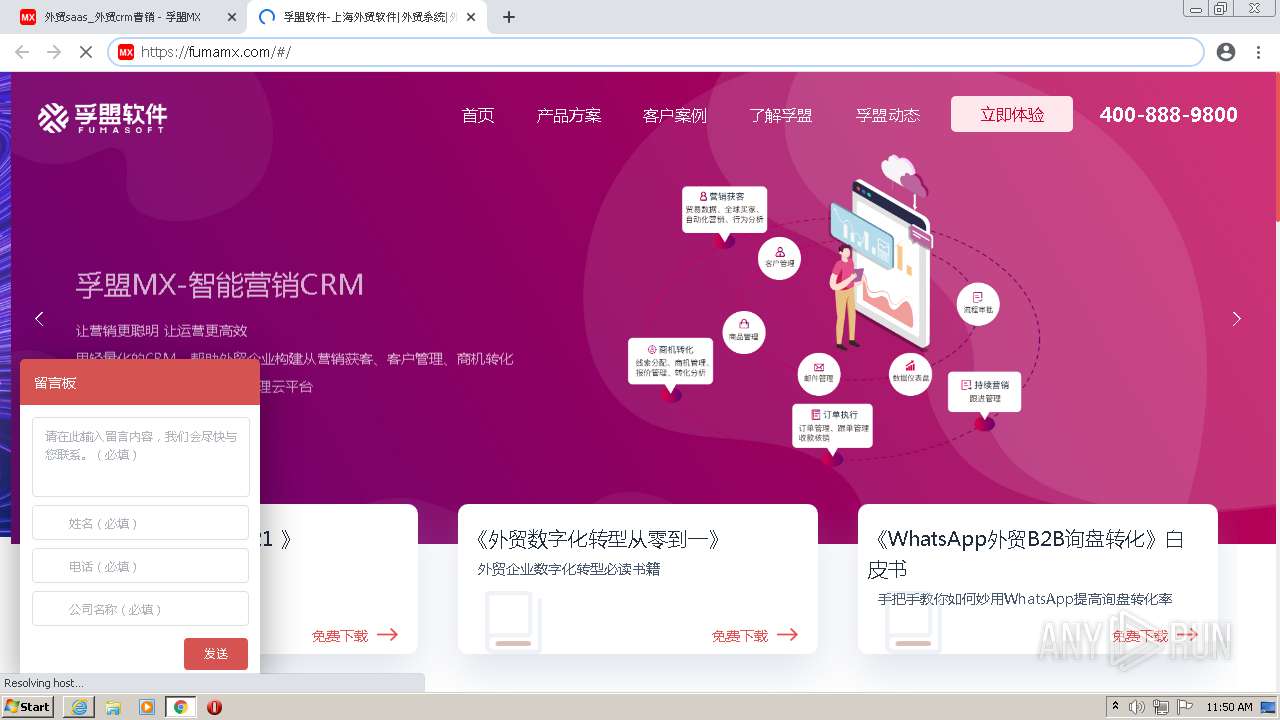Viewport: 1280px width, 720px height.
Task: Focus the 电话 input field
Action: pyautogui.click(x=141, y=566)
